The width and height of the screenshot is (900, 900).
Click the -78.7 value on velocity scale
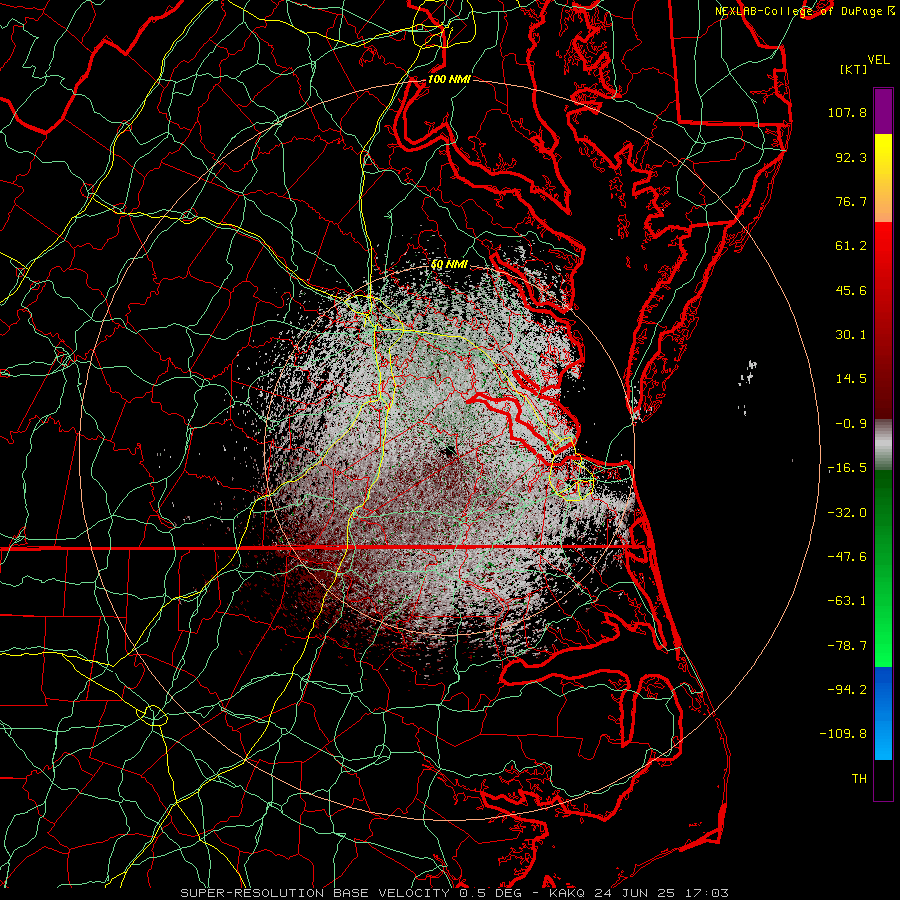point(847,646)
